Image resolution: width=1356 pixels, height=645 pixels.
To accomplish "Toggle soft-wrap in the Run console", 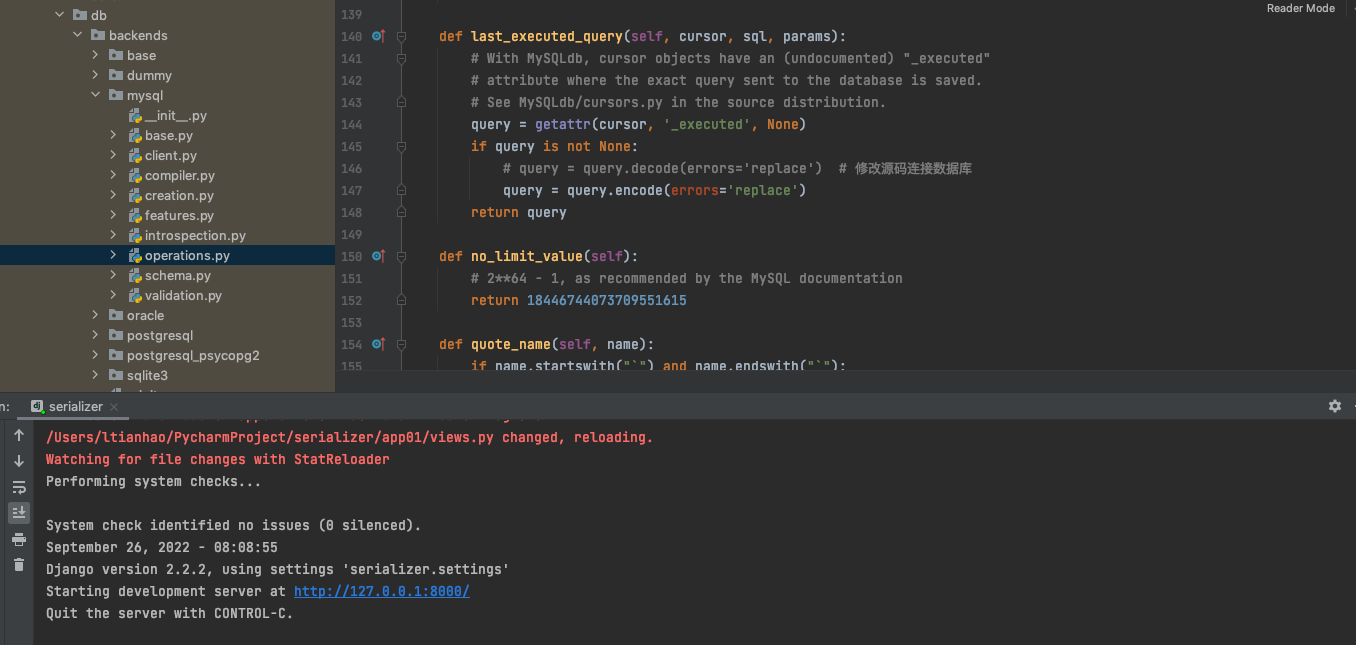I will click(18, 487).
